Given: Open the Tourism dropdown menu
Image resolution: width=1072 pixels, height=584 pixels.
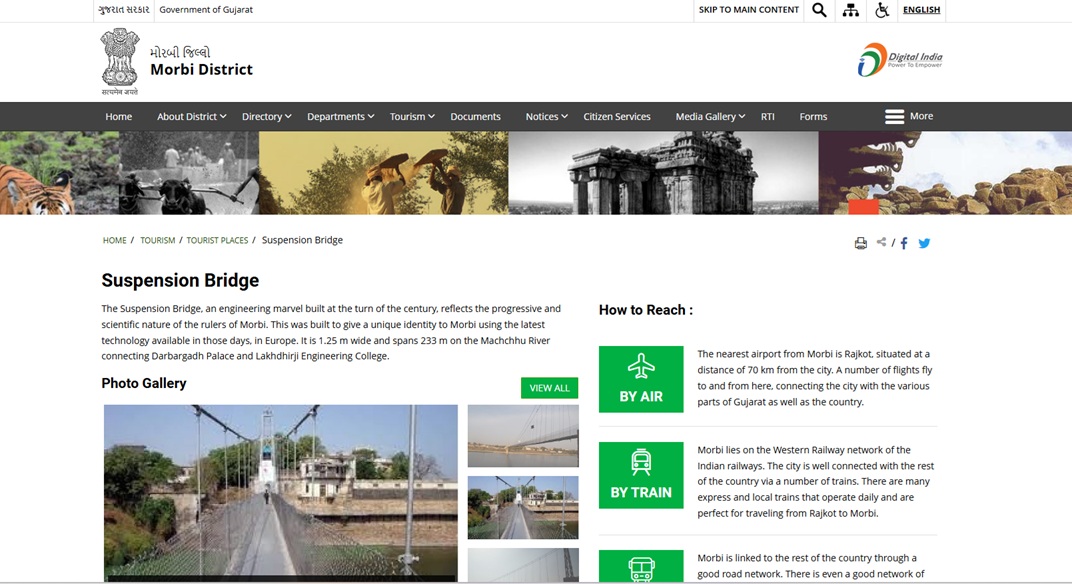Looking at the screenshot, I should point(411,117).
